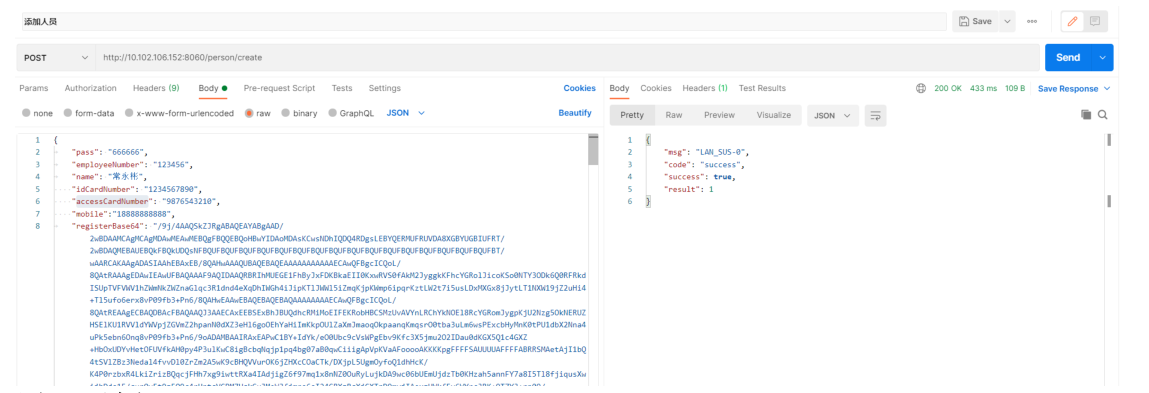Search the response with the magnifier icon
Screen dimensions: 1149x393
click(1102, 115)
